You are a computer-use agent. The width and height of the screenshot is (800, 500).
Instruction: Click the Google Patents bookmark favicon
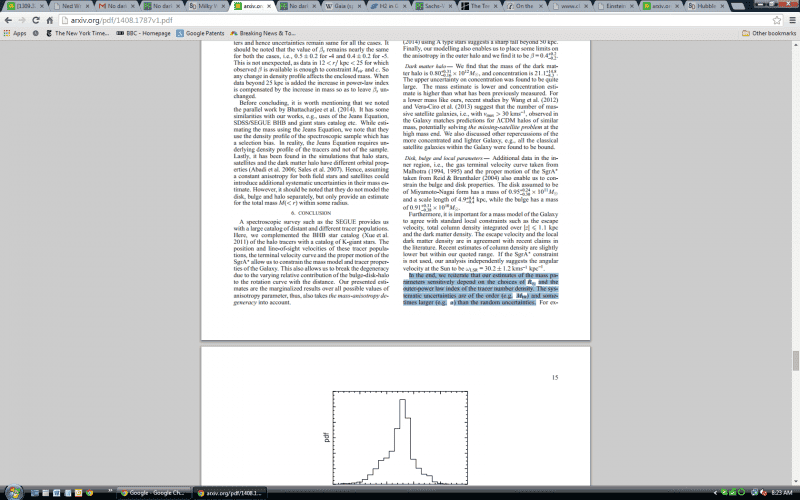[180, 33]
